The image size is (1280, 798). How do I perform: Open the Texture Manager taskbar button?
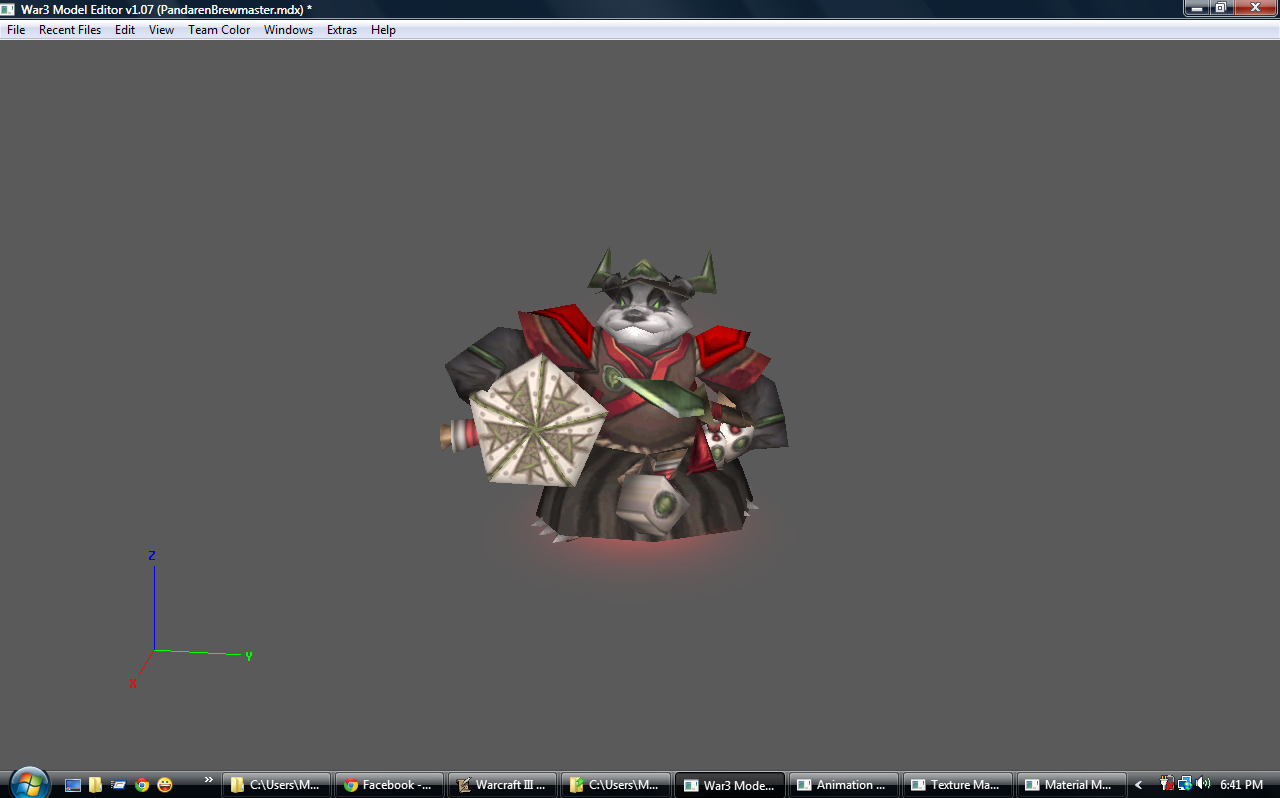coord(958,785)
